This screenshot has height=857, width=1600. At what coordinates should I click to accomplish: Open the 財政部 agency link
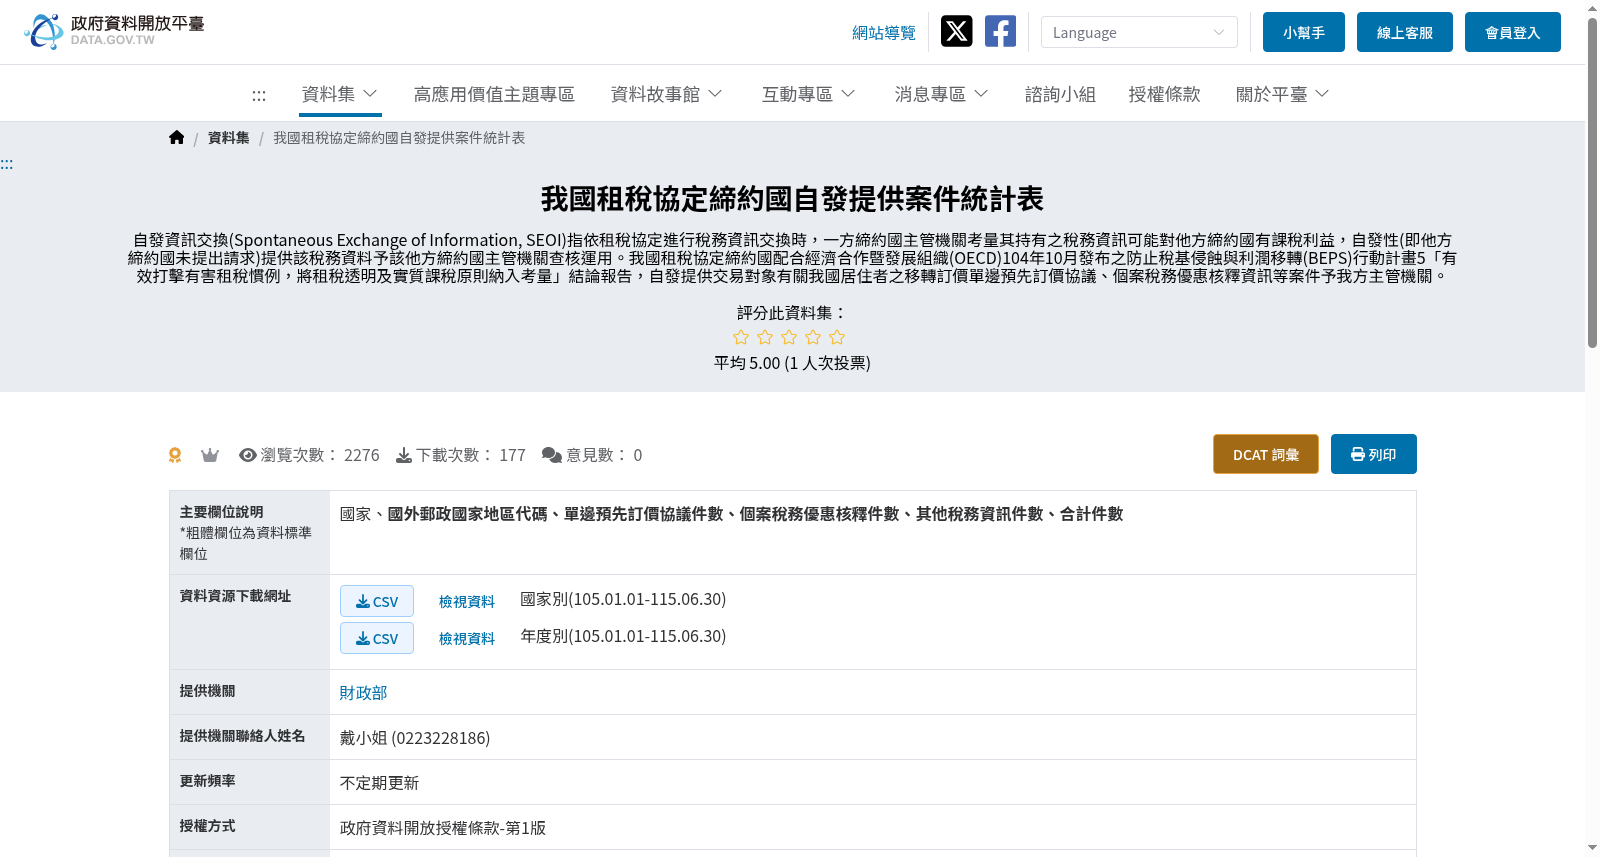pos(363,692)
